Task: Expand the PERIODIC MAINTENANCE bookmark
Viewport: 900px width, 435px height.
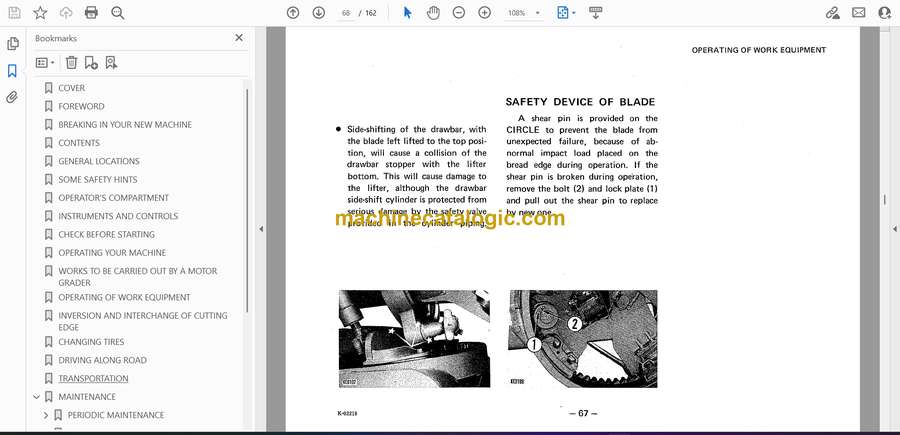Action: click(x=46, y=415)
